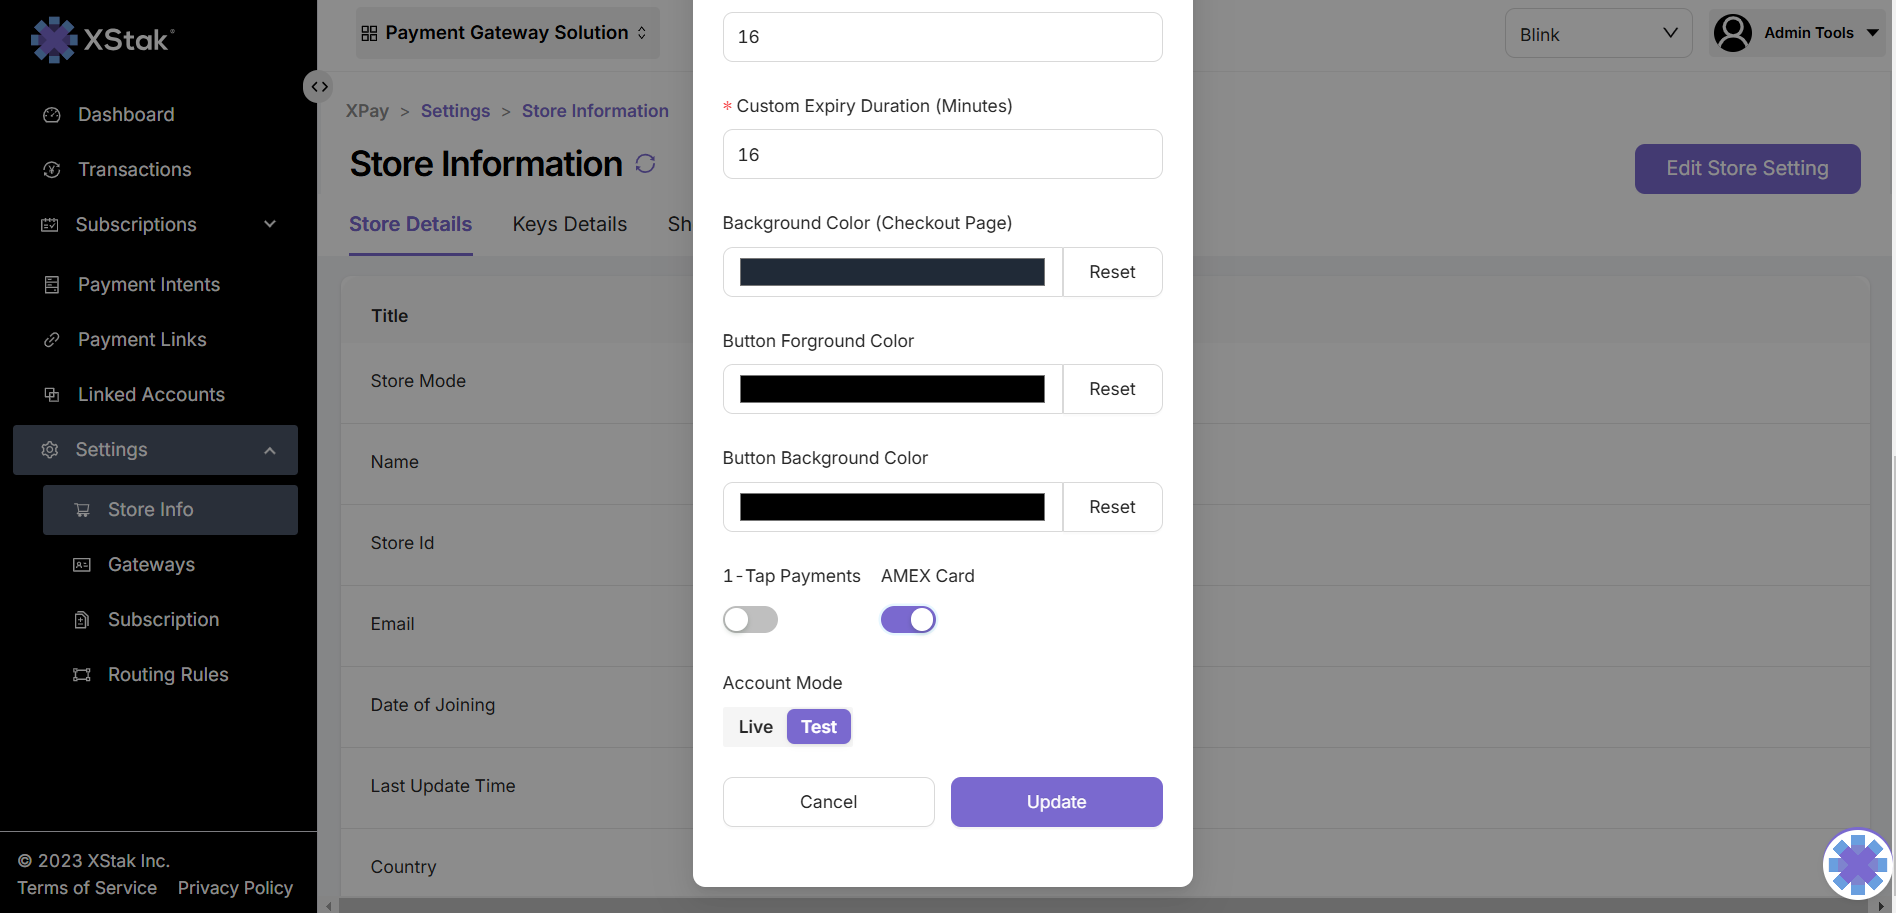
Task: Click the Transactions sidebar icon
Action: click(52, 170)
